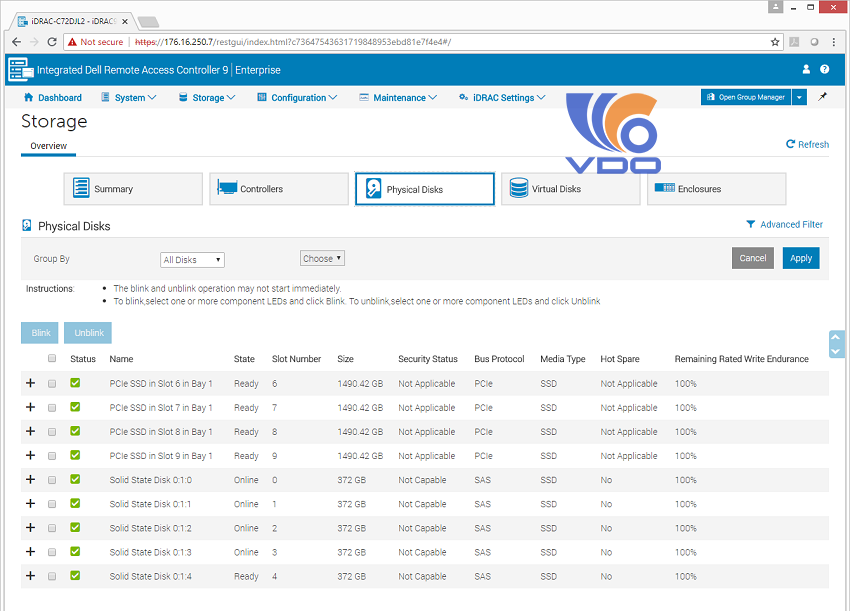Click the page scroll up/down widget
Screen dimensions: 850x611
[x=835, y=344]
